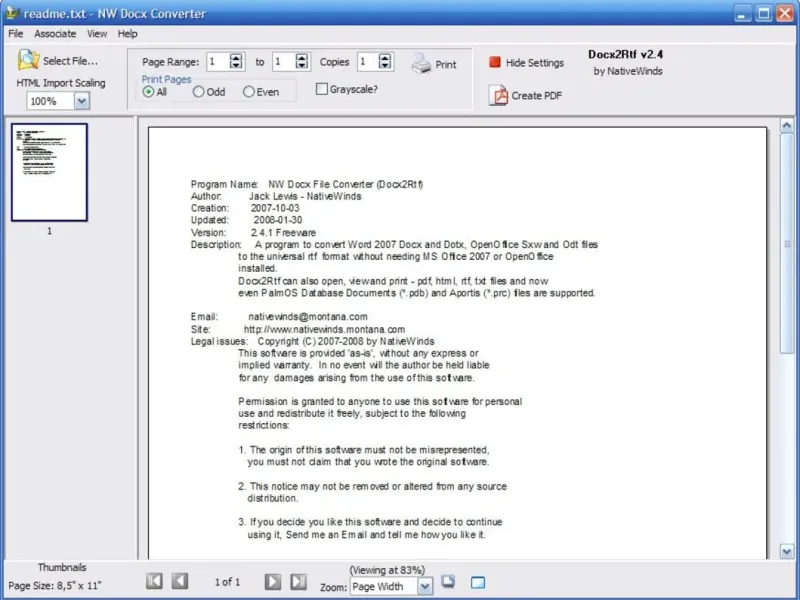Click the app icon in title bar
Screen dimensions: 800x600
[13, 13]
